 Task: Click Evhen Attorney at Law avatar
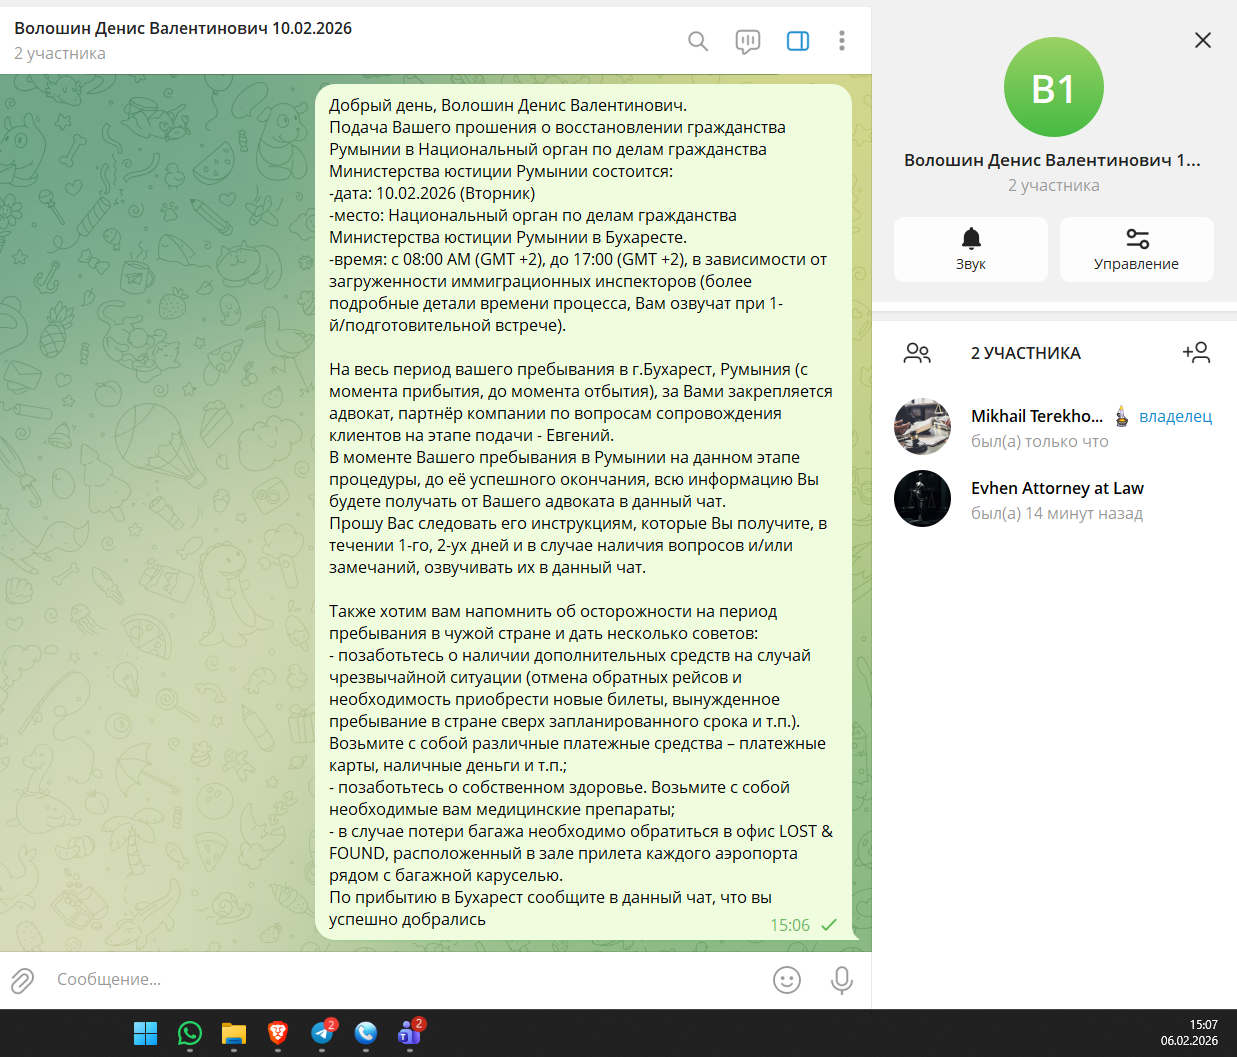(x=922, y=499)
